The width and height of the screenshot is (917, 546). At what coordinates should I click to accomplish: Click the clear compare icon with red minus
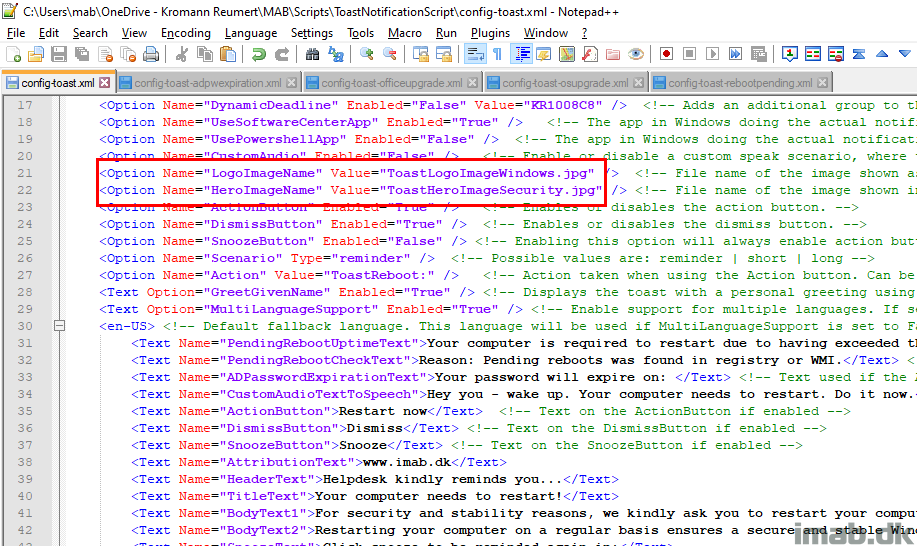pyautogui.click(x=836, y=54)
